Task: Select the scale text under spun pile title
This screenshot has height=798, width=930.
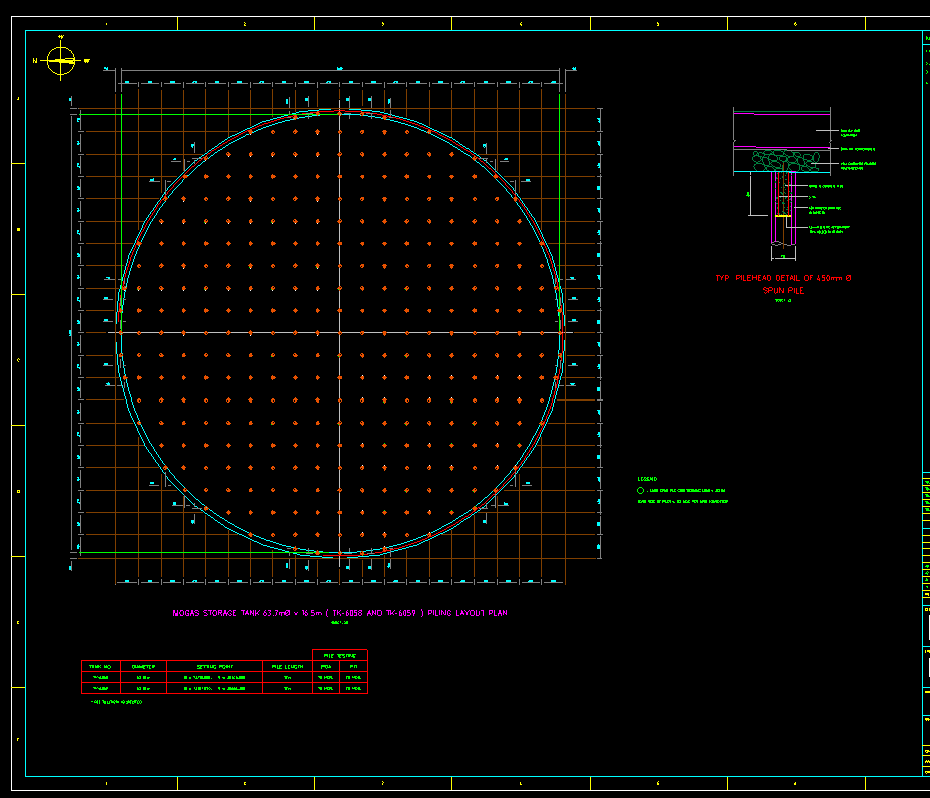Action: pos(782,300)
